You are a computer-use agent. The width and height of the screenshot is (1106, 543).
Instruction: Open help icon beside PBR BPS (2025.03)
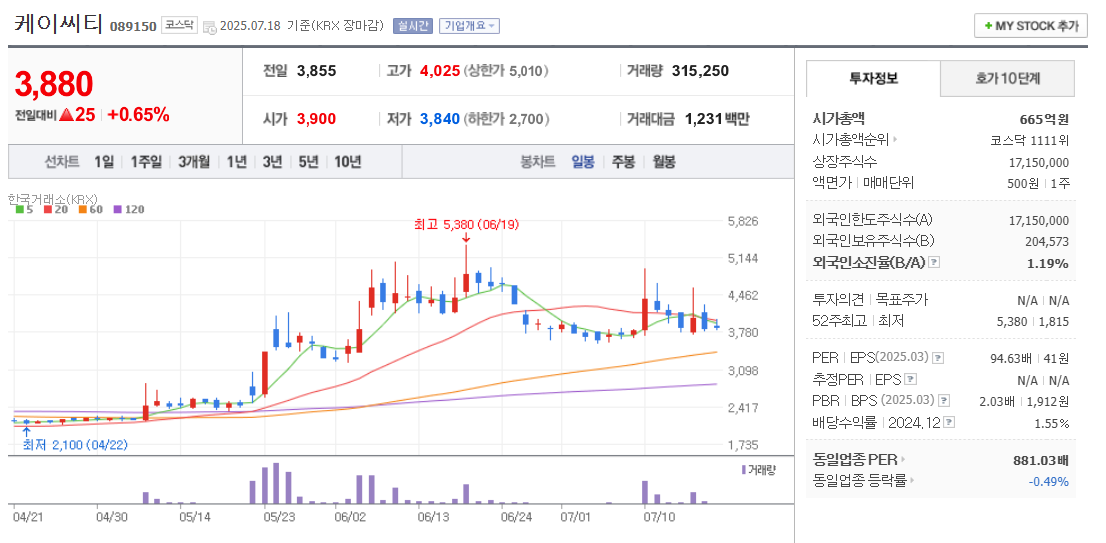(x=944, y=401)
